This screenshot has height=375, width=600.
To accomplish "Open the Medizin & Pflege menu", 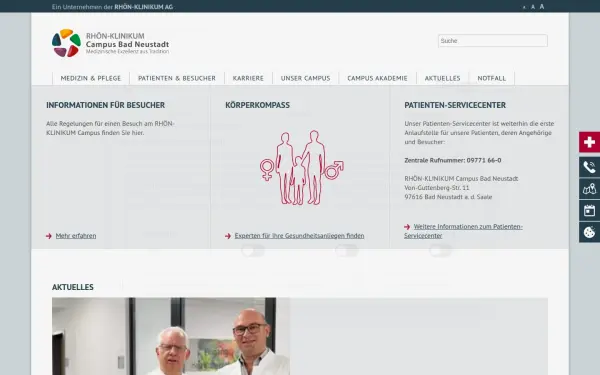I will [x=91, y=78].
